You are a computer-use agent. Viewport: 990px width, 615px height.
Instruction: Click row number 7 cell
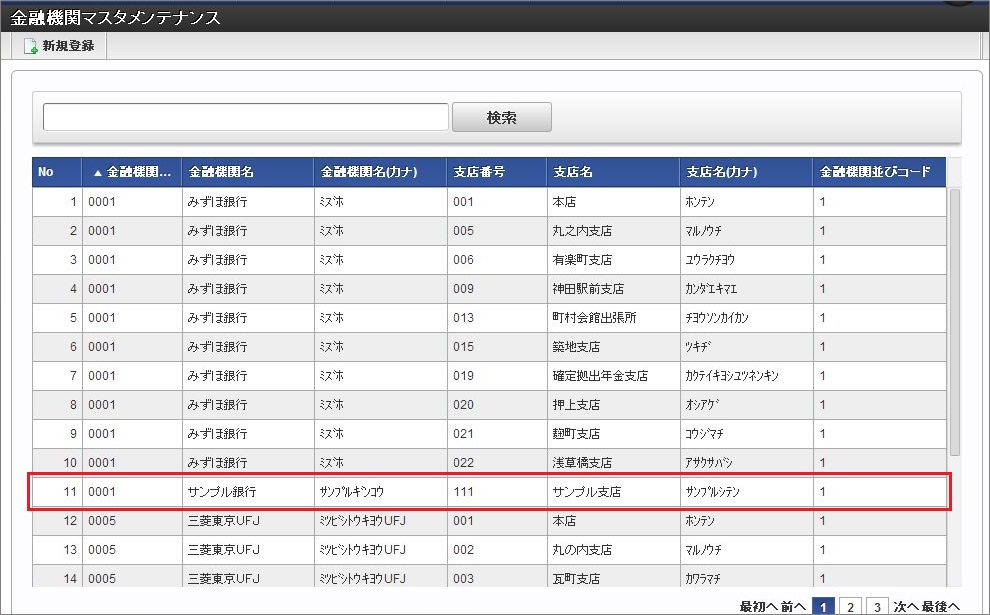[x=57, y=376]
